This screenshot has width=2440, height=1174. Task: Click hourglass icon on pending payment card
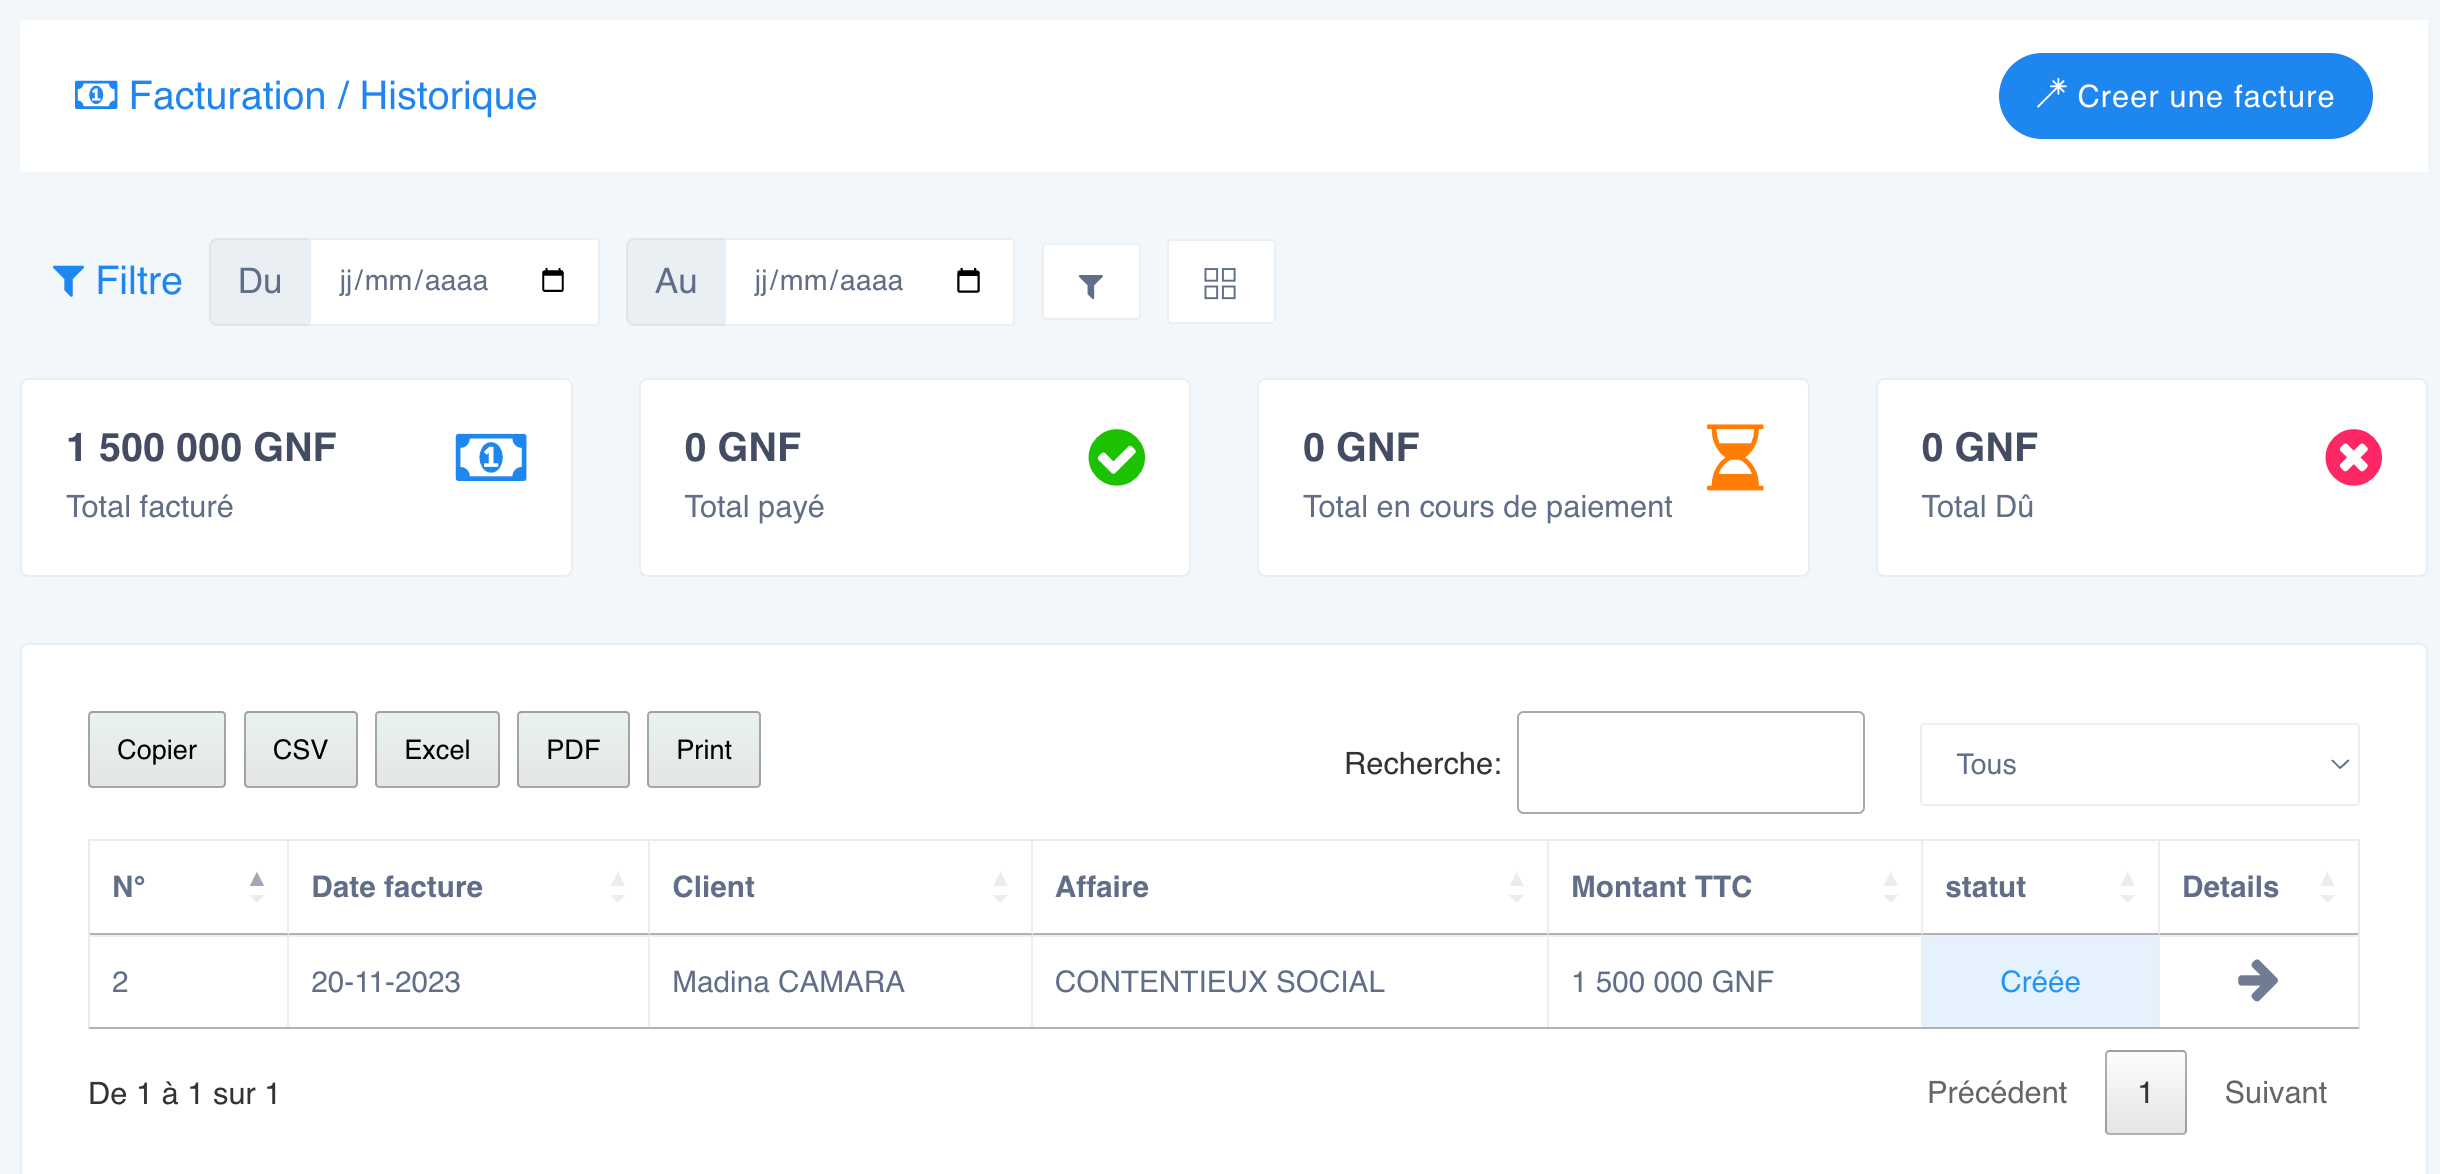click(1734, 457)
